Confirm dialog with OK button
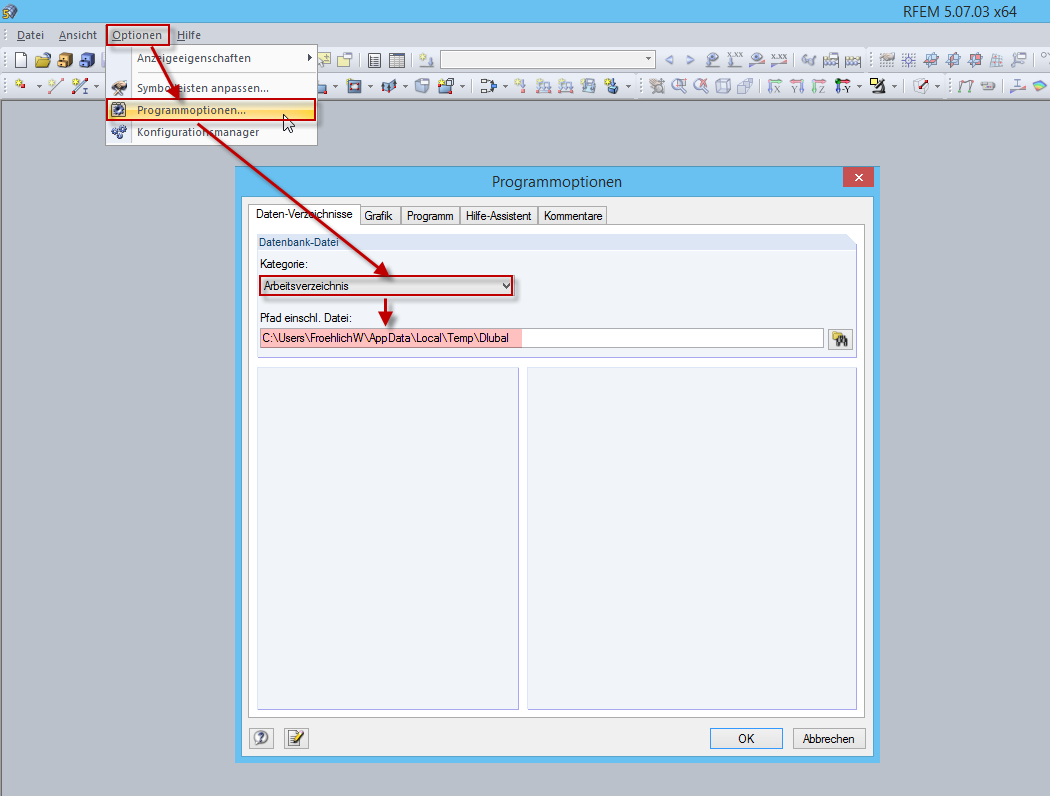Viewport: 1050px width, 796px height. 746,738
